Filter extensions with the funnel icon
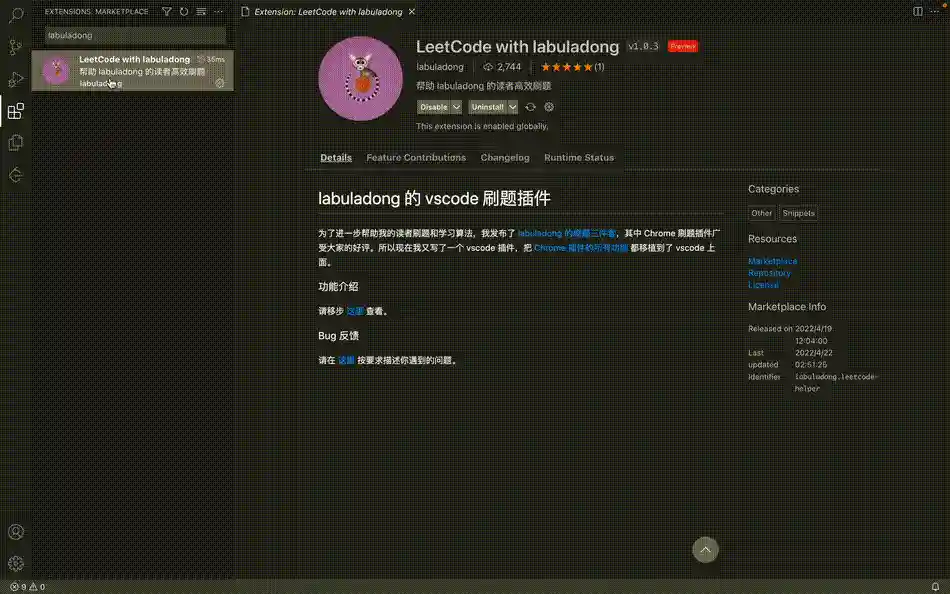 pos(167,12)
